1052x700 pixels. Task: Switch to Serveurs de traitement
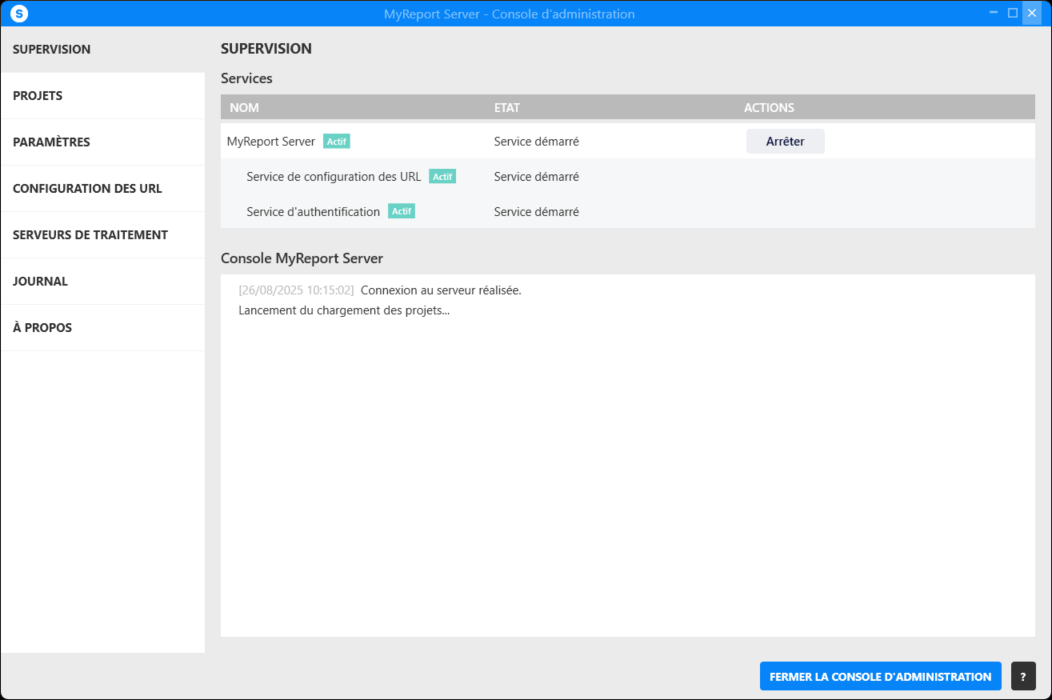coord(90,235)
